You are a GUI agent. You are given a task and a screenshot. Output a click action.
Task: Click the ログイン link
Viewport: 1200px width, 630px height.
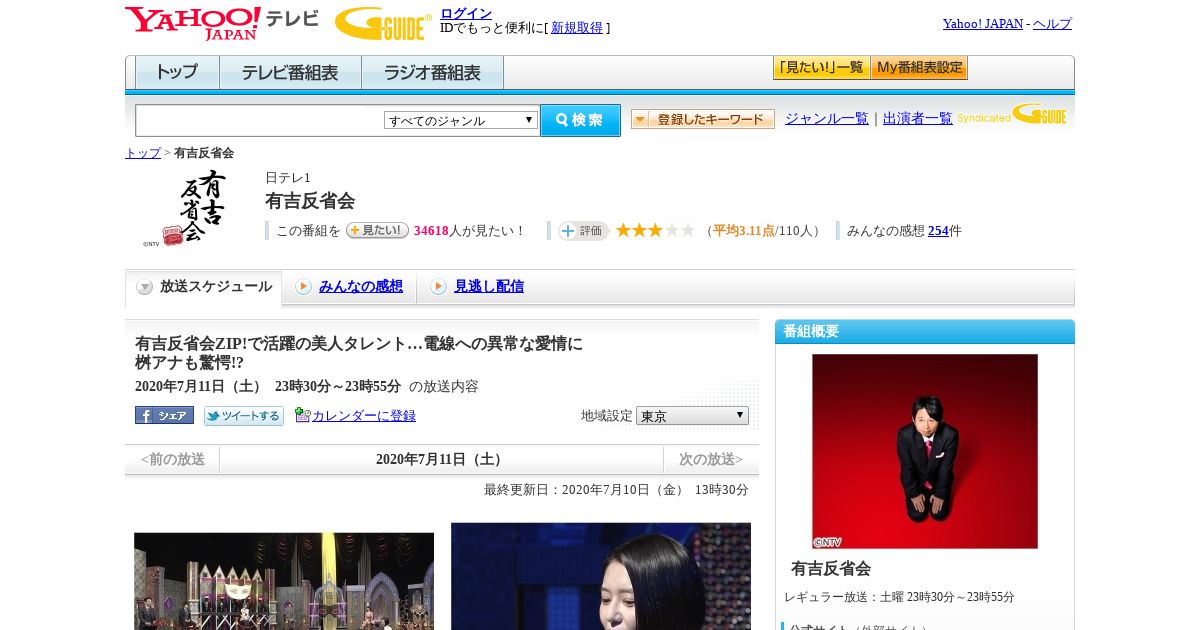[466, 13]
